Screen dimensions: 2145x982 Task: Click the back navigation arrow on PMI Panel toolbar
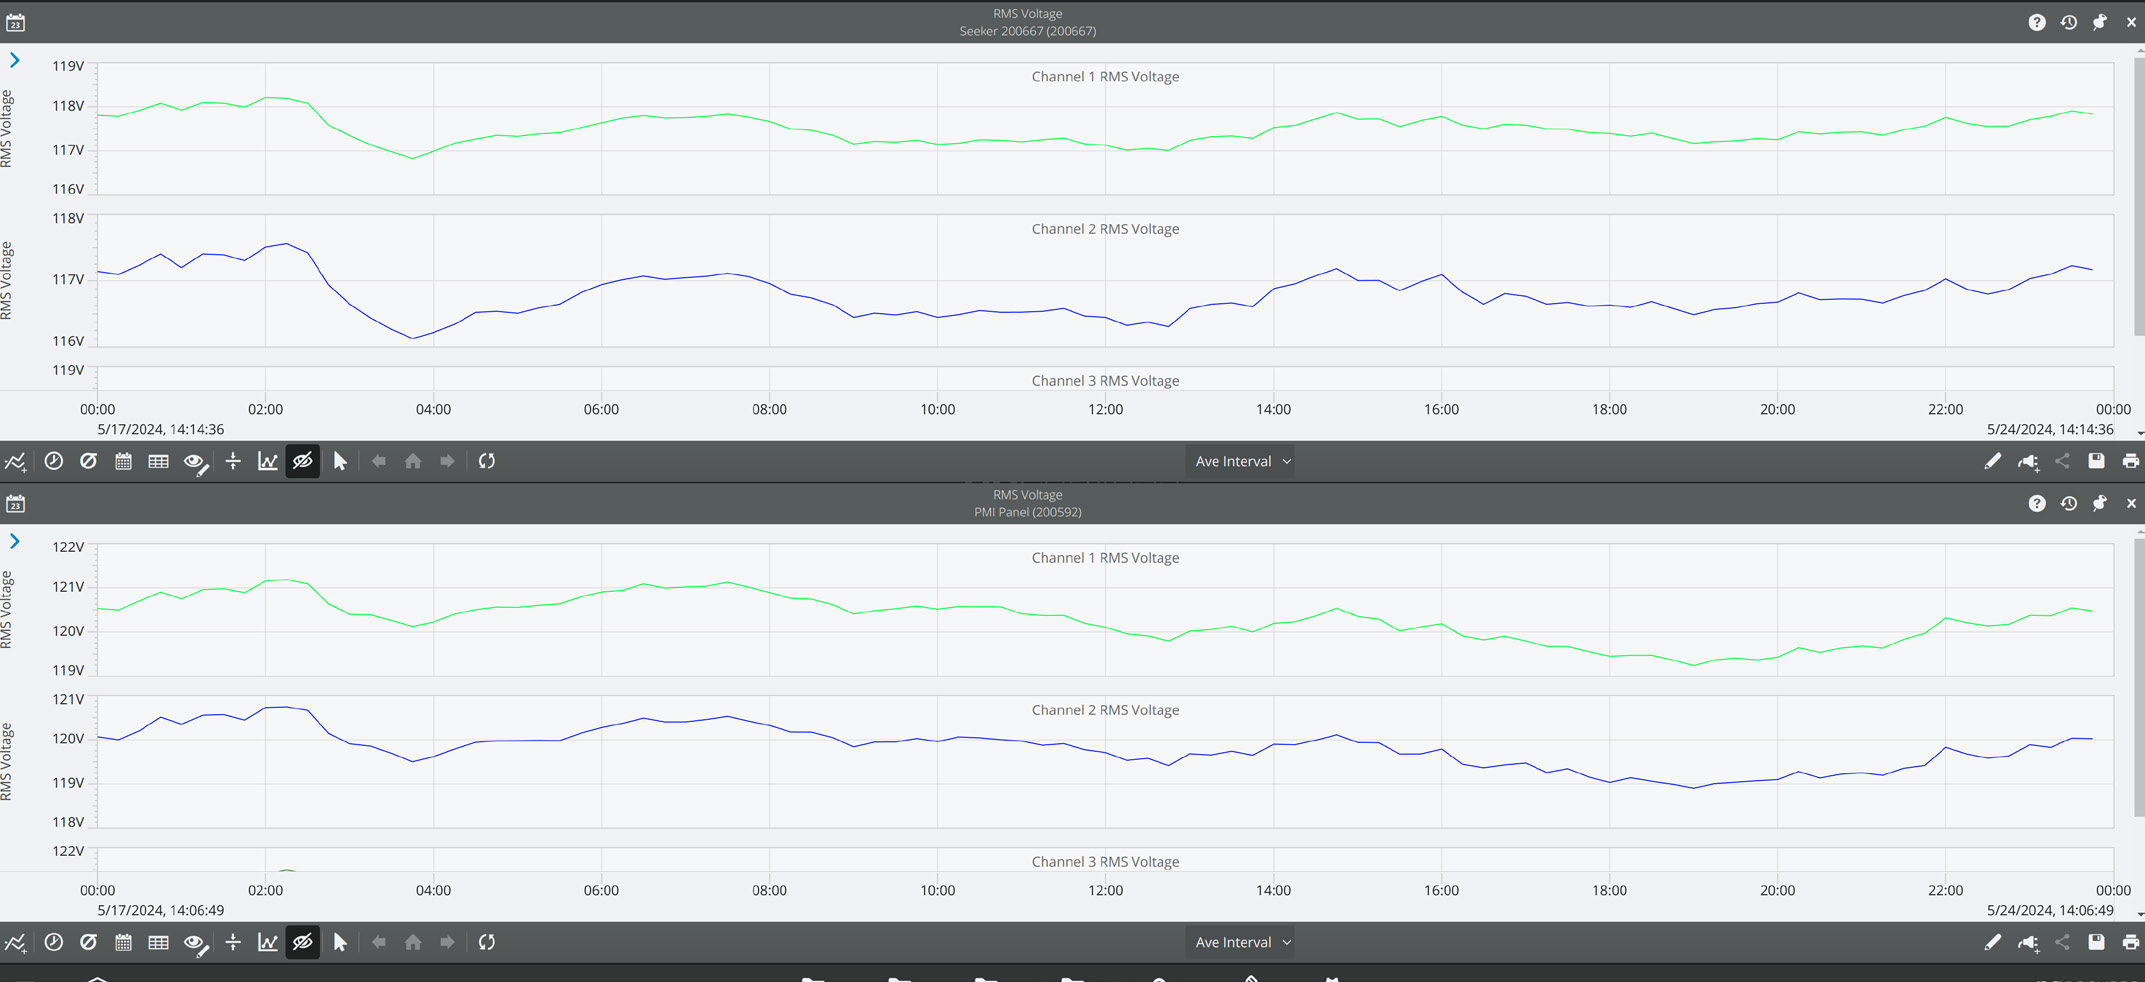379,941
